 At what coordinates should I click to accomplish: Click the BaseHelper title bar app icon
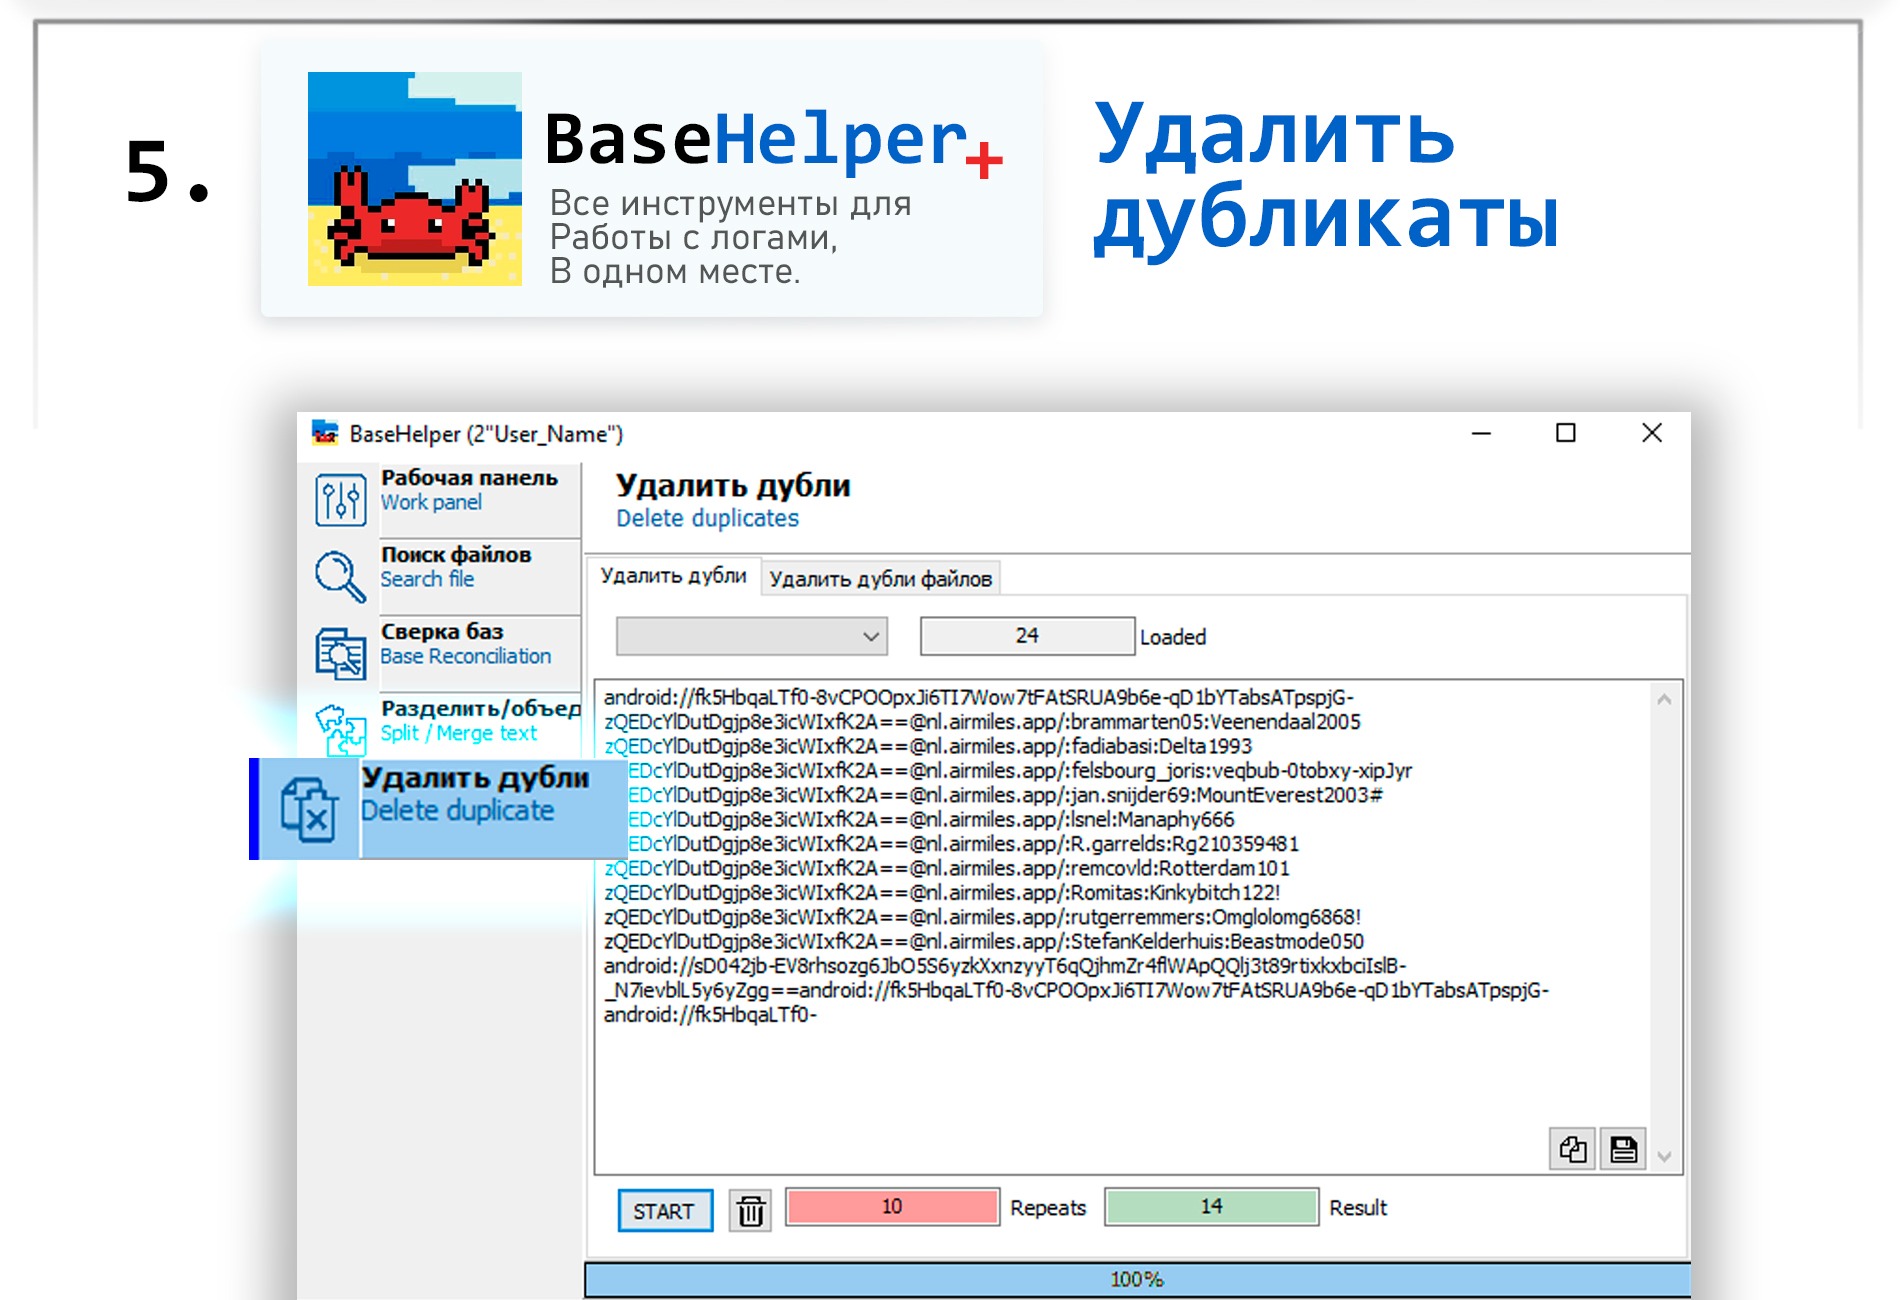(325, 433)
